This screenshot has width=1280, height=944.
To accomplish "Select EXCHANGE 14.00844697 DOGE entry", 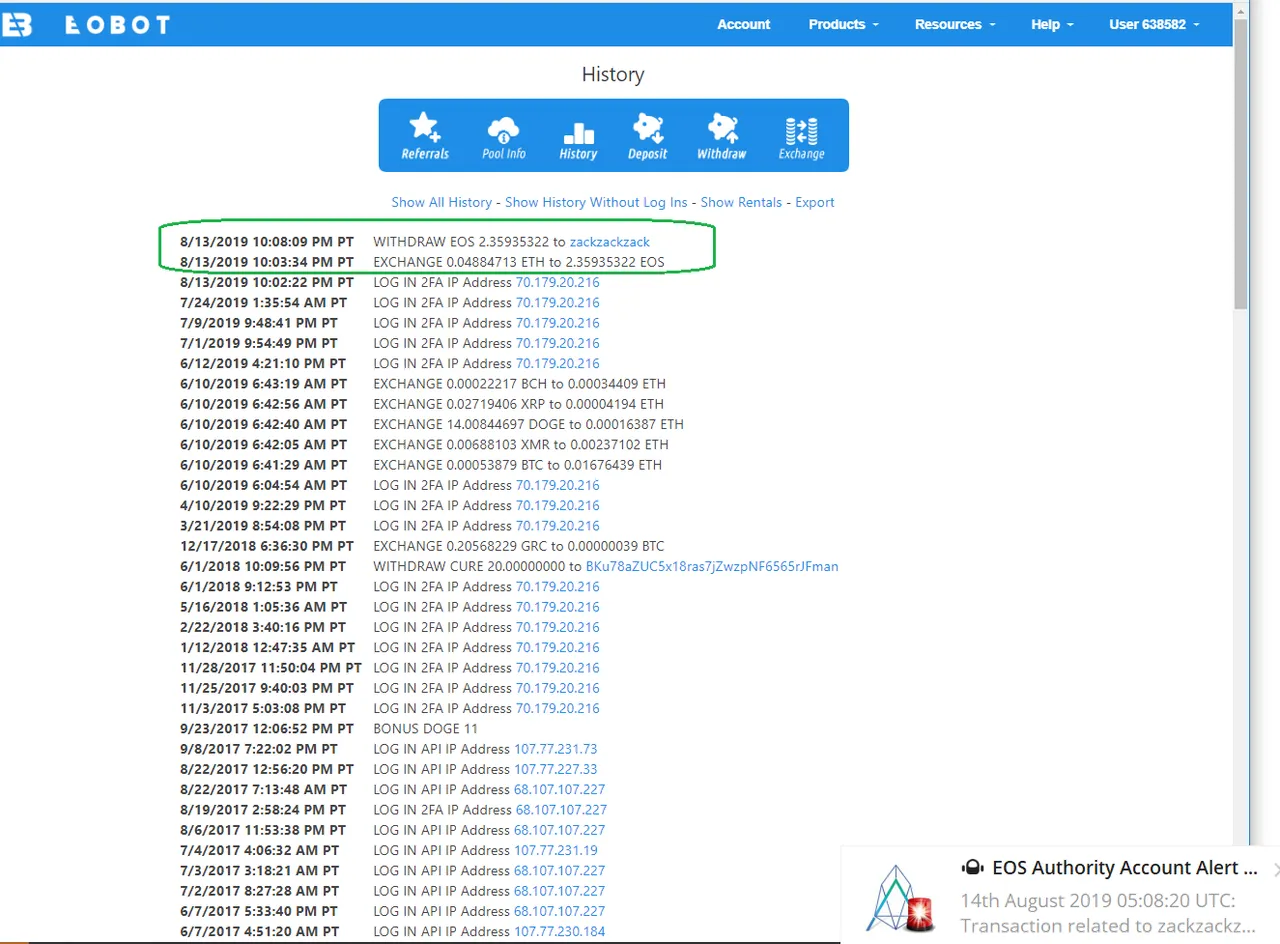I will tap(528, 424).
